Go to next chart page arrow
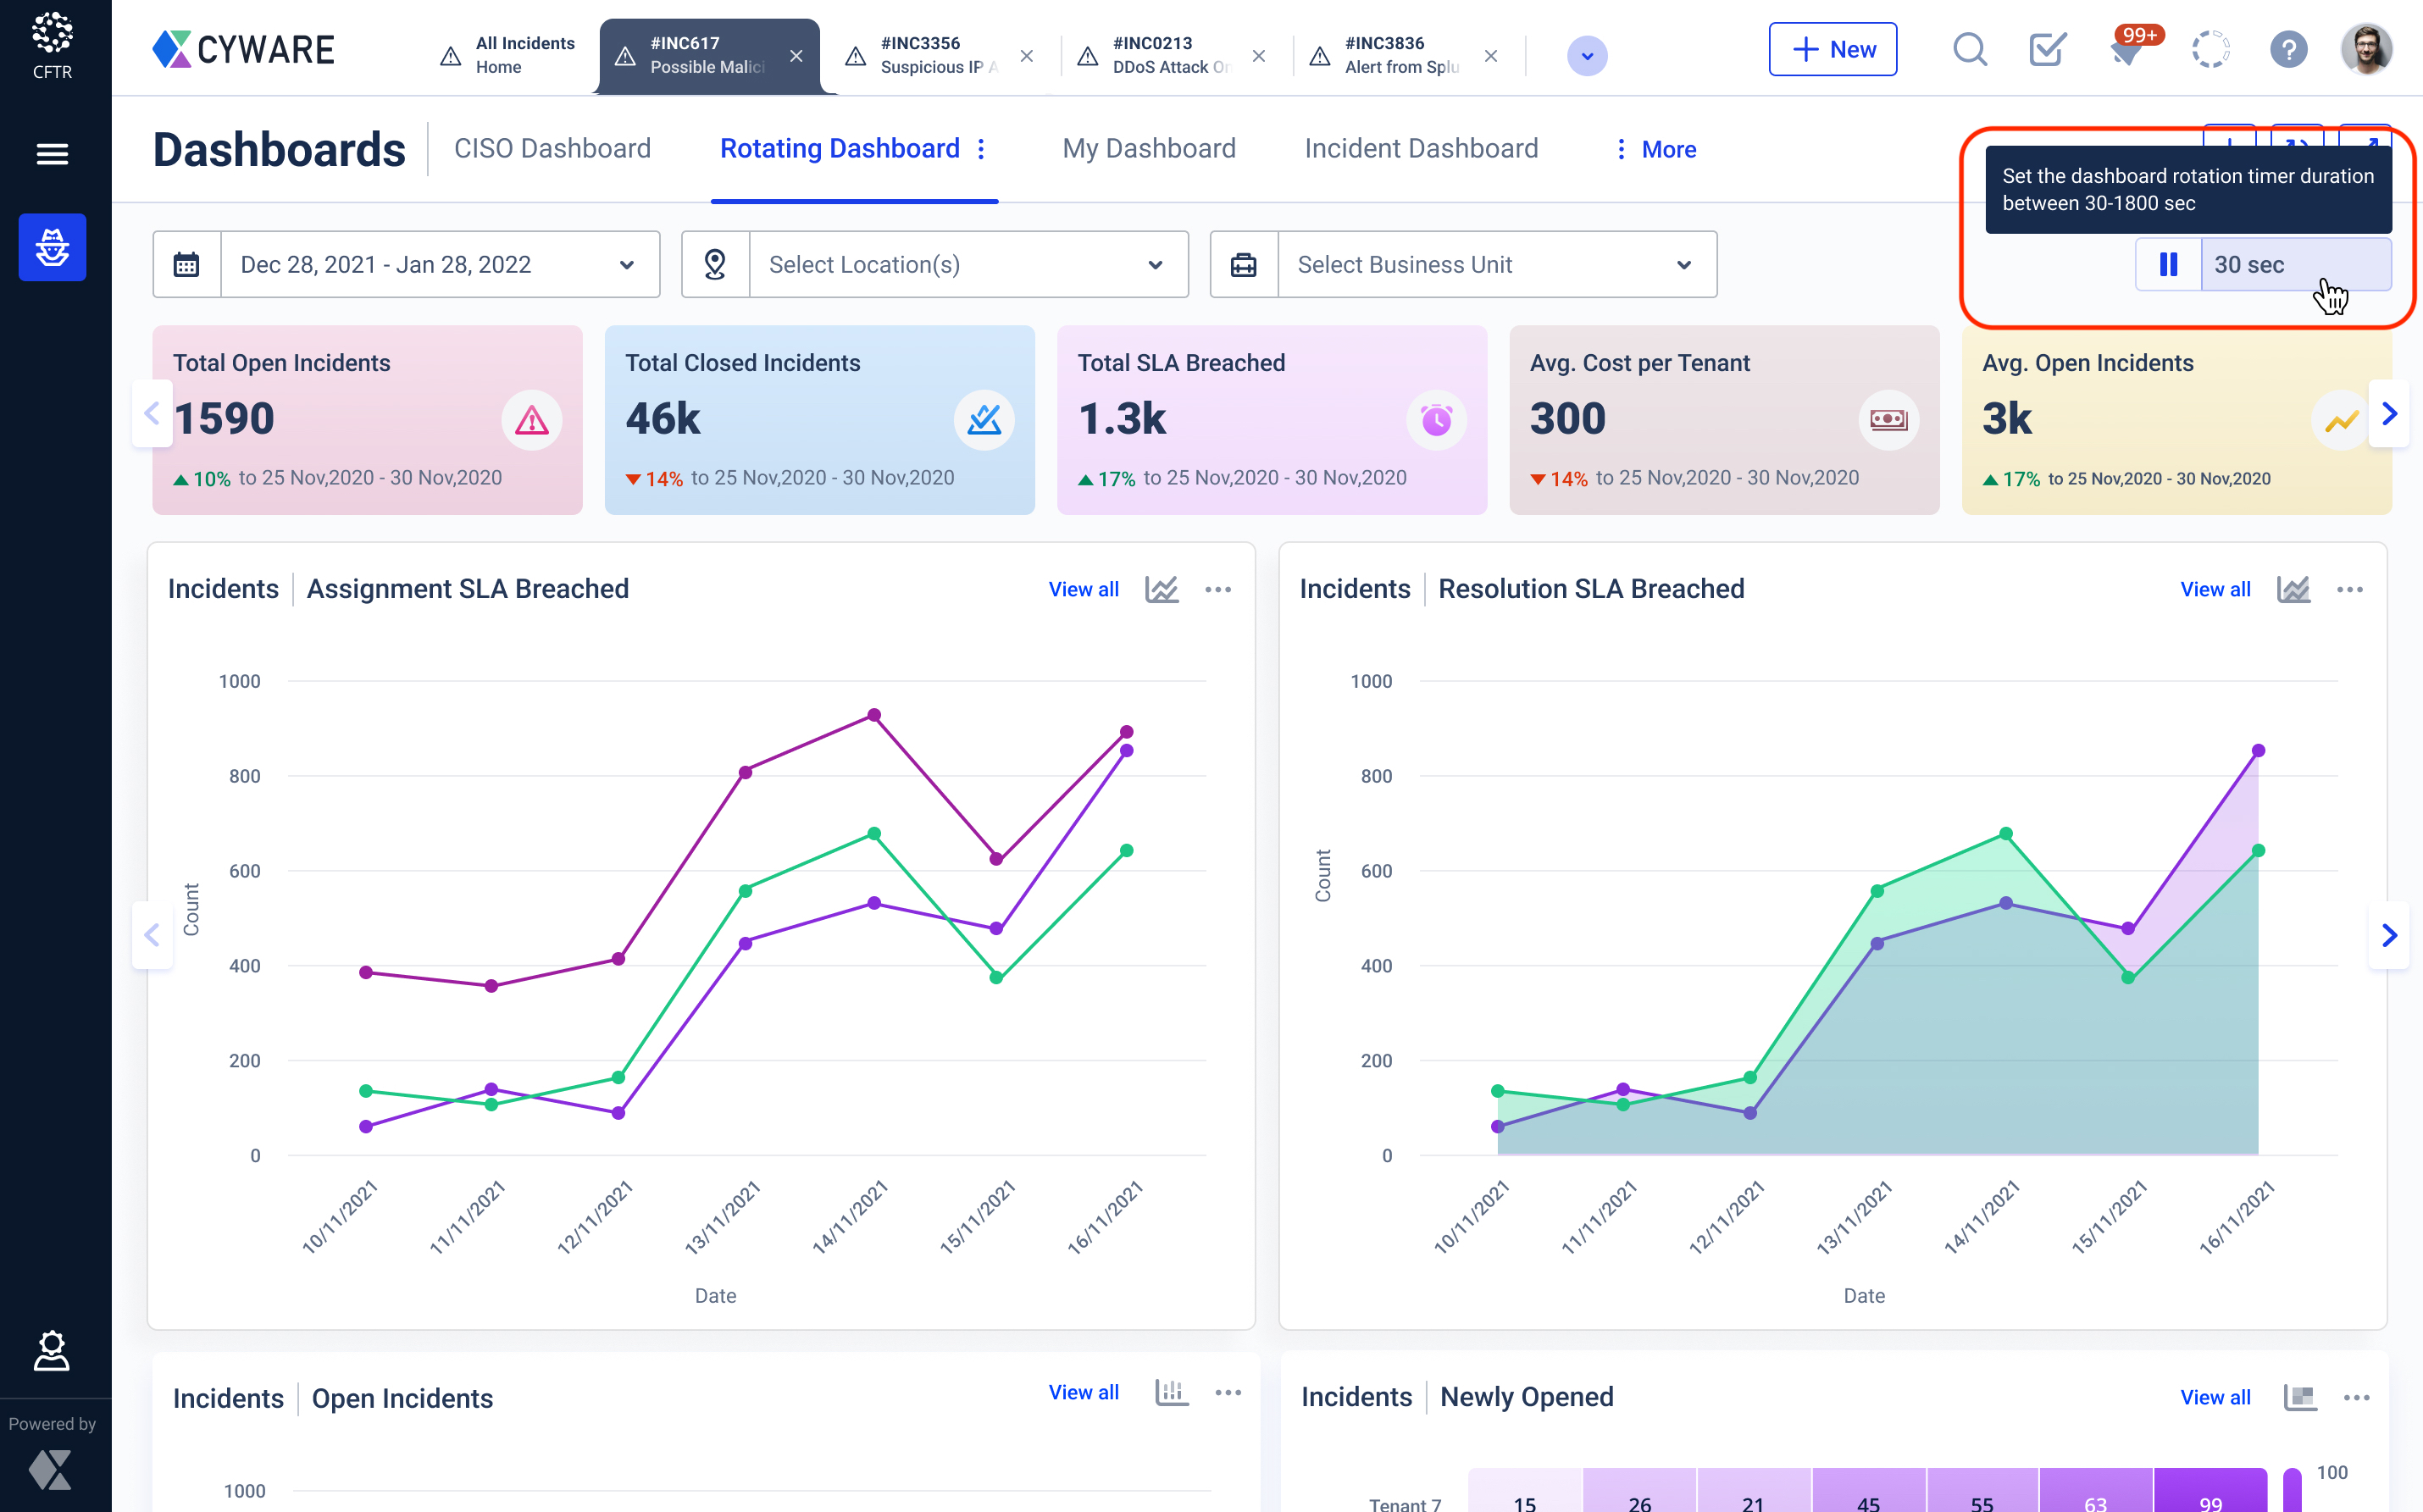Viewport: 2423px width, 1512px height. pos(2389,935)
